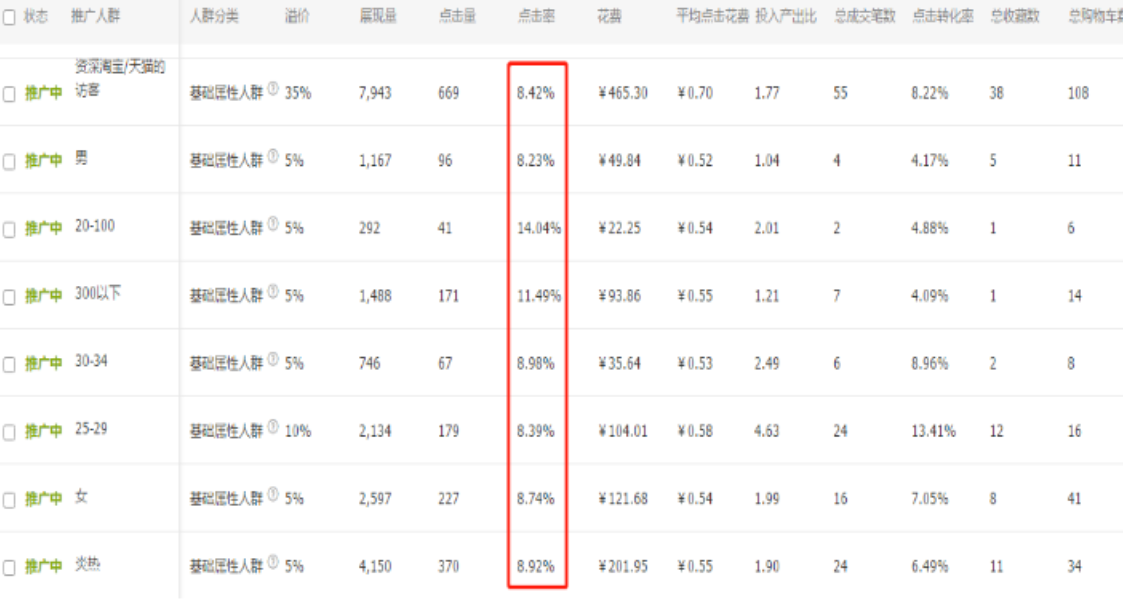This screenshot has height=599, width=1123.
Task: Click the 投入产出比 column header
Action: pos(786,16)
